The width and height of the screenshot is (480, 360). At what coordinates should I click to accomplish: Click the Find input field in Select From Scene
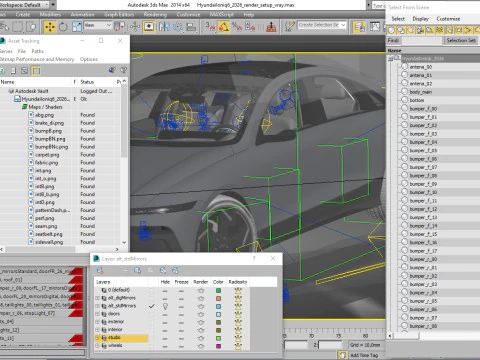421,40
